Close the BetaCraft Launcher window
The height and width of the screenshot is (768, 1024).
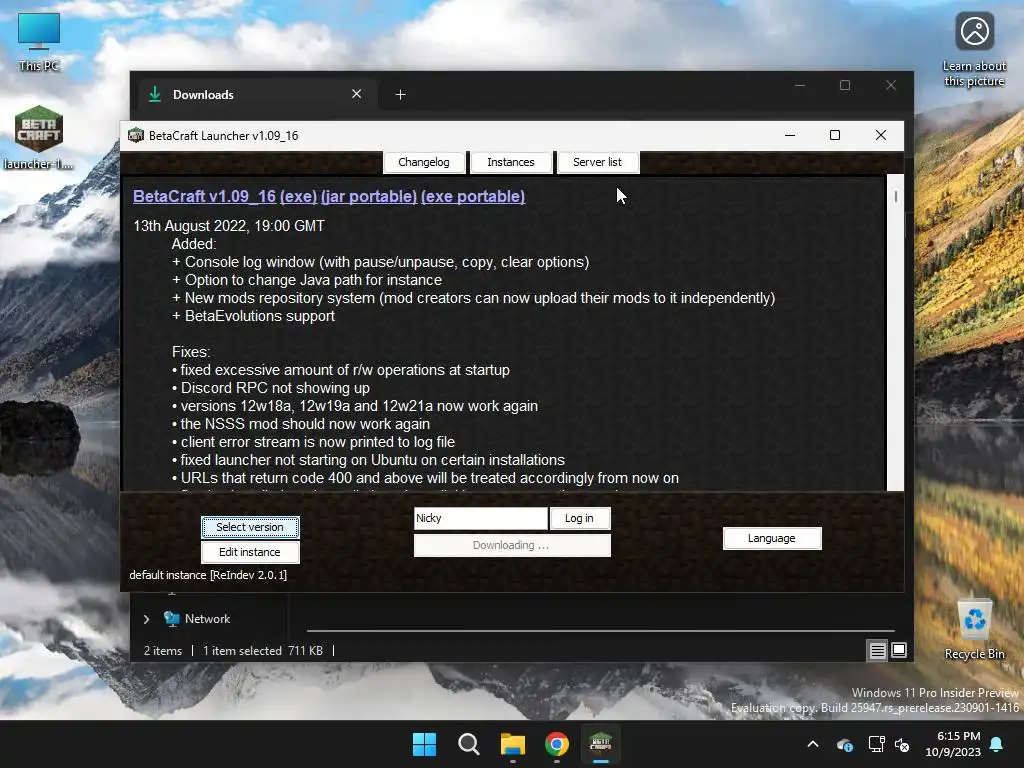pos(880,135)
